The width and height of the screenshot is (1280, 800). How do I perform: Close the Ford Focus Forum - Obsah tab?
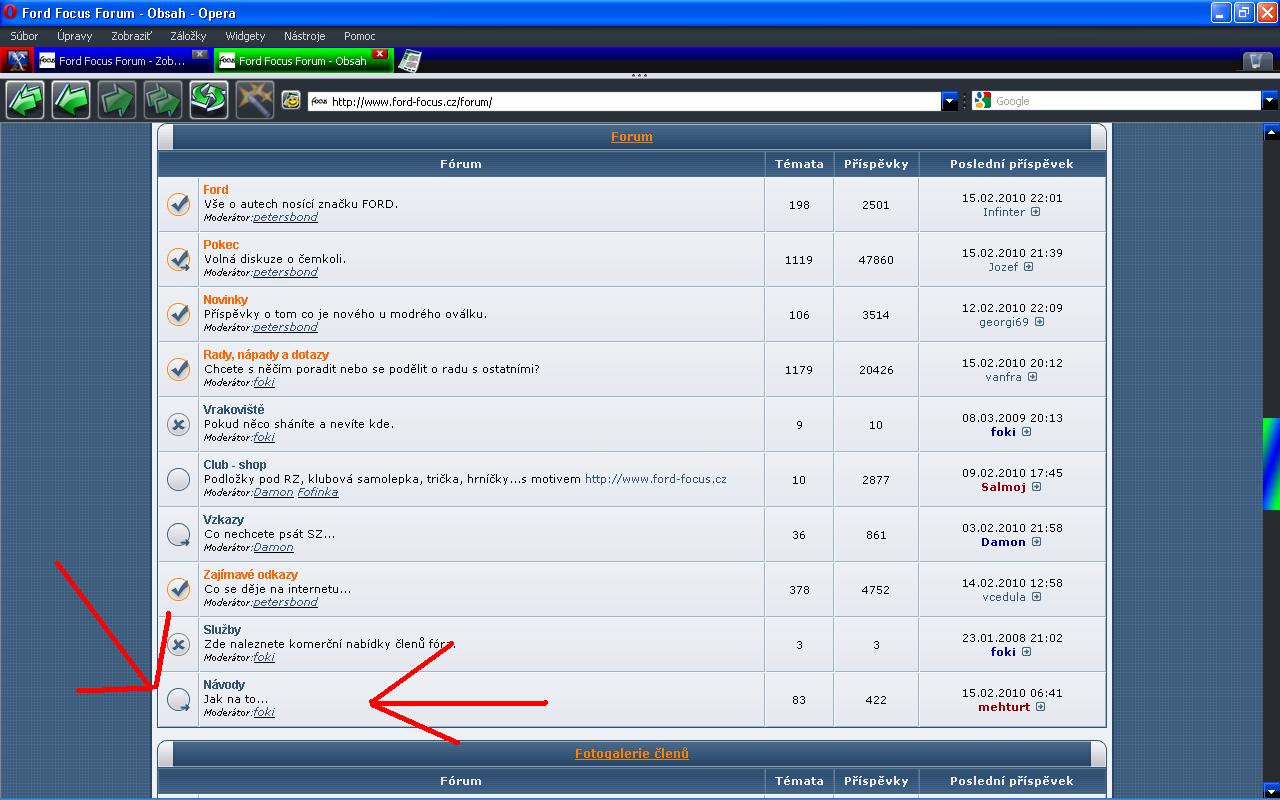point(380,54)
